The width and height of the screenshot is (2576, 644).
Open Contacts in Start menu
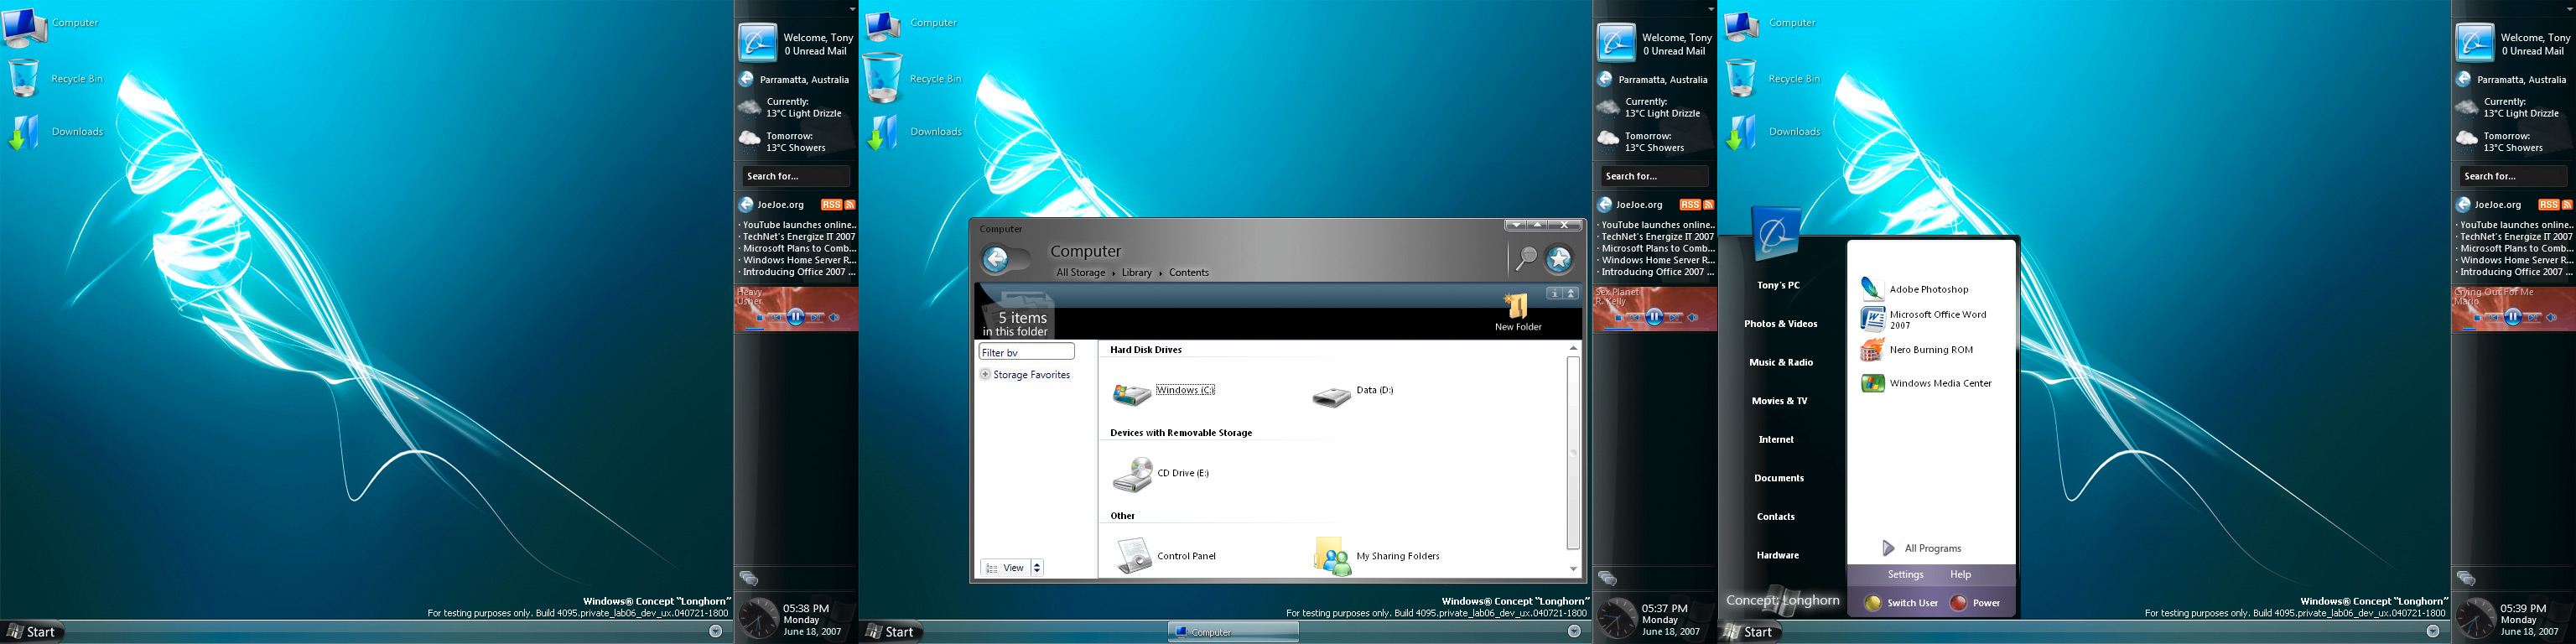point(1775,517)
